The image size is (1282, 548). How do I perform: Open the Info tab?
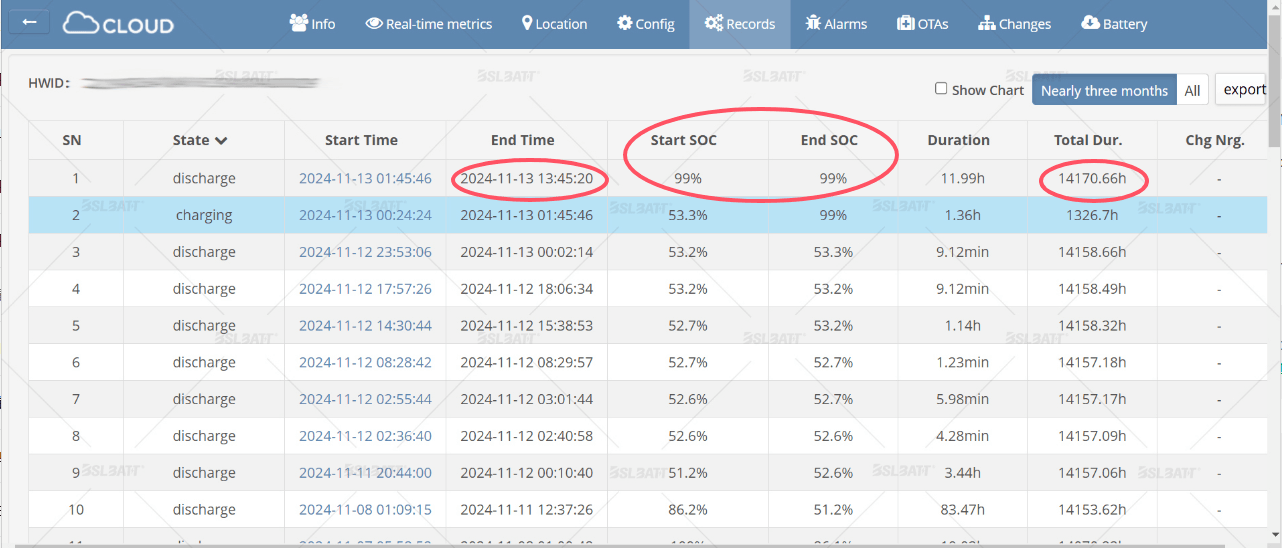tap(312, 24)
